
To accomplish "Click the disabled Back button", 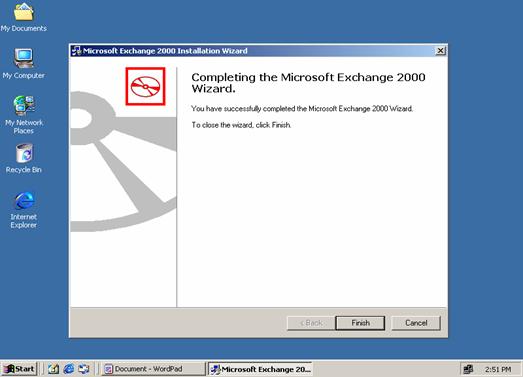I will click(x=311, y=323).
